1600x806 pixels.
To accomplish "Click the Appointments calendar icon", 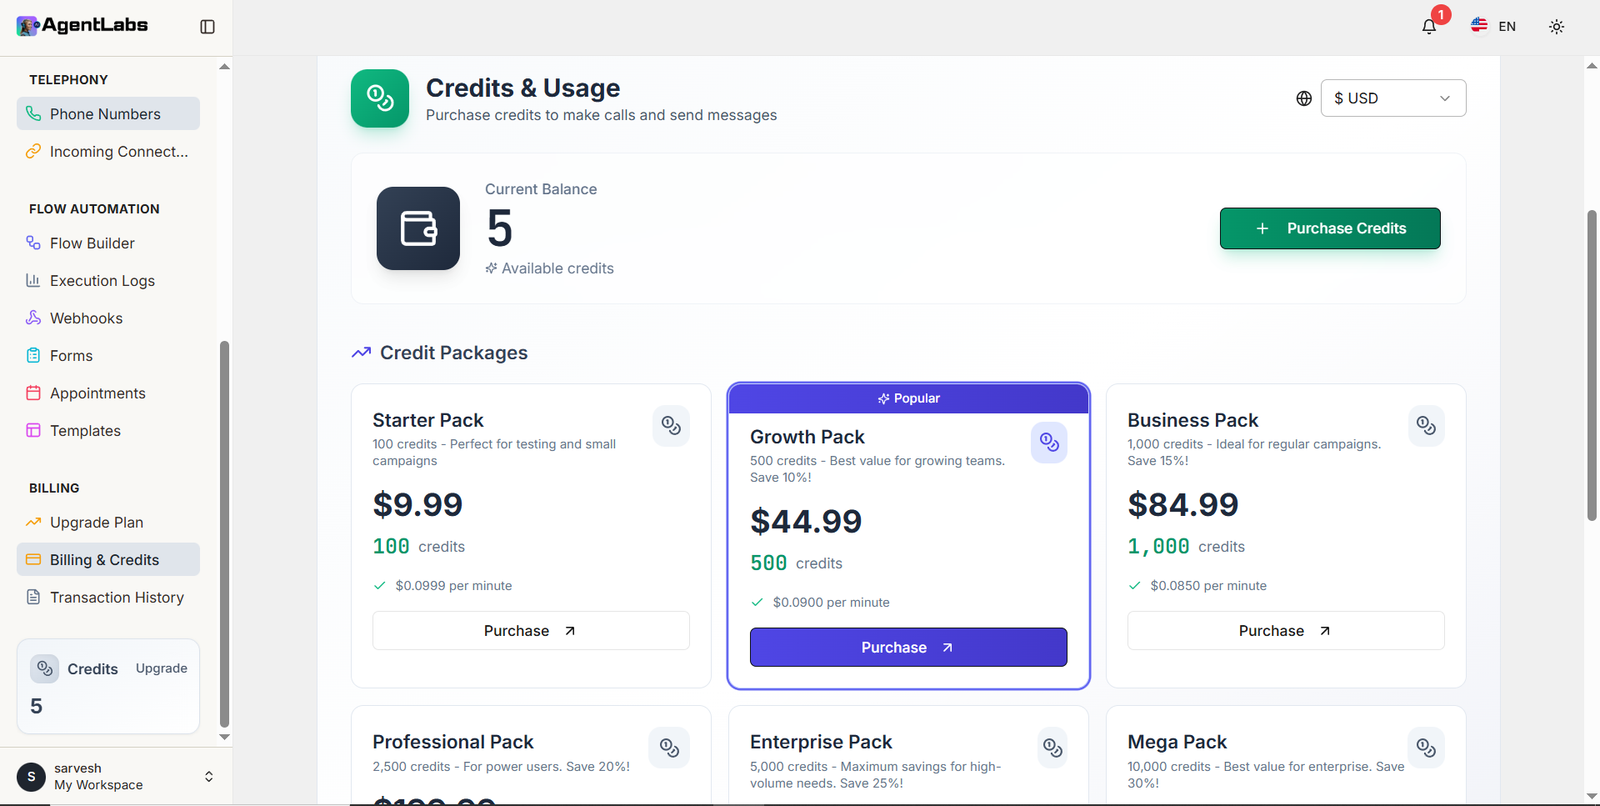I will pyautogui.click(x=33, y=393).
